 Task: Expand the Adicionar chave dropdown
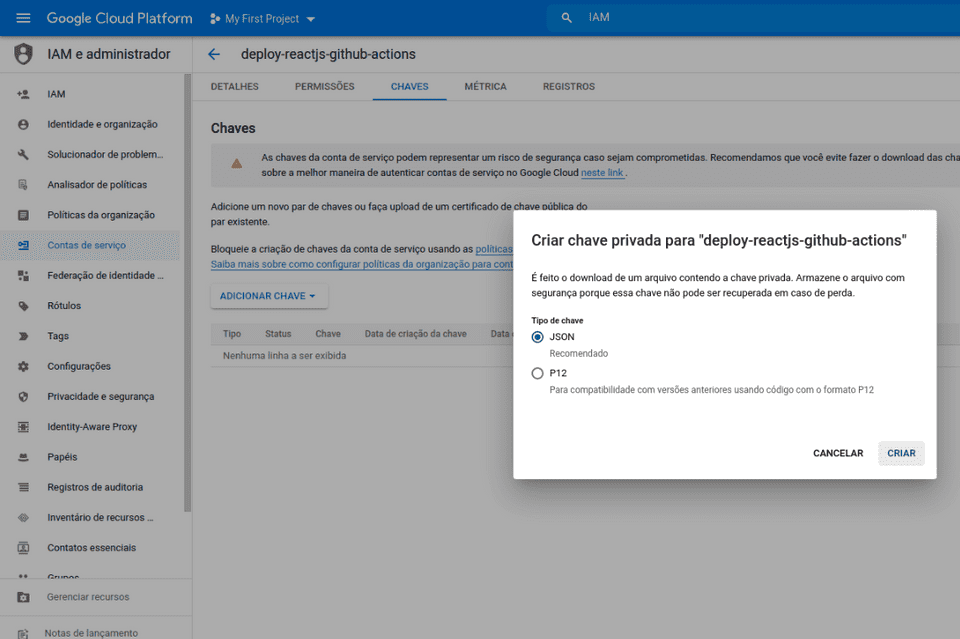coord(268,296)
